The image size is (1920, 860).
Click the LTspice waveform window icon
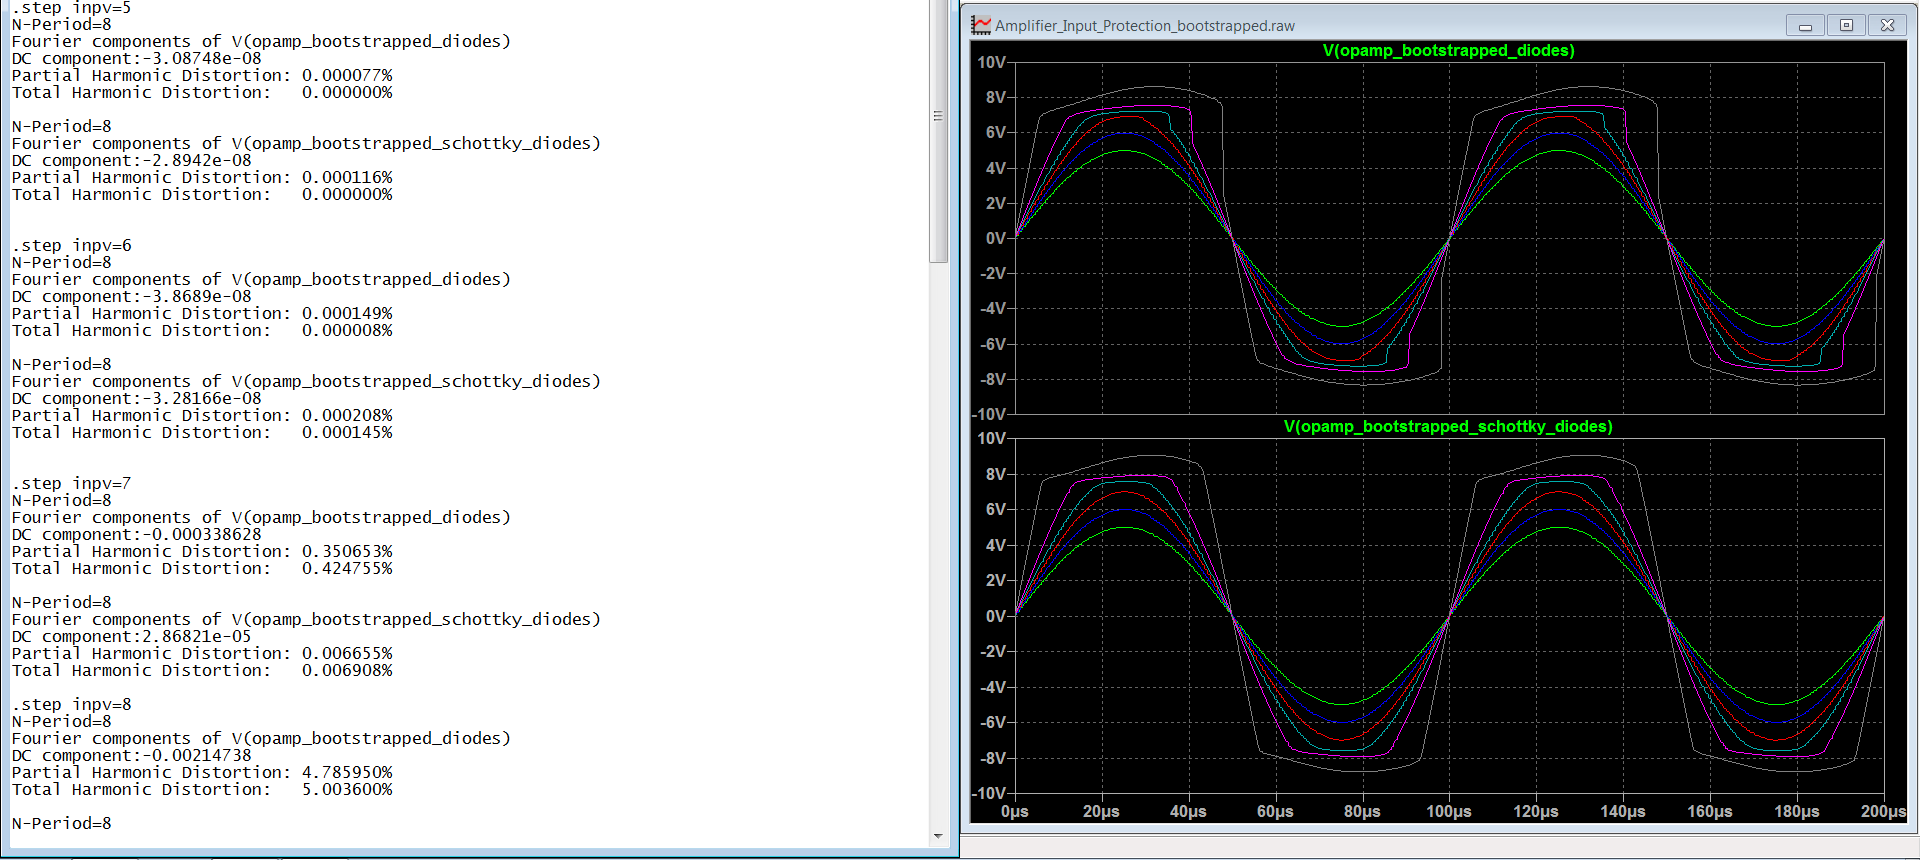(x=981, y=25)
